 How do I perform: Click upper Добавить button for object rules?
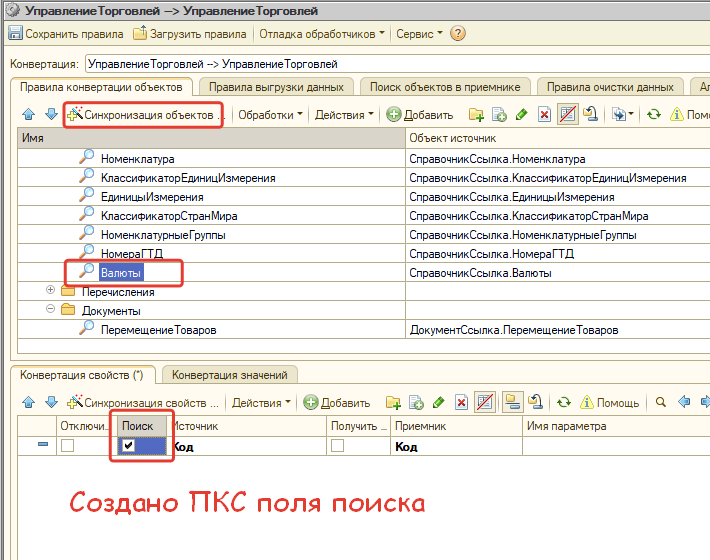(420, 115)
